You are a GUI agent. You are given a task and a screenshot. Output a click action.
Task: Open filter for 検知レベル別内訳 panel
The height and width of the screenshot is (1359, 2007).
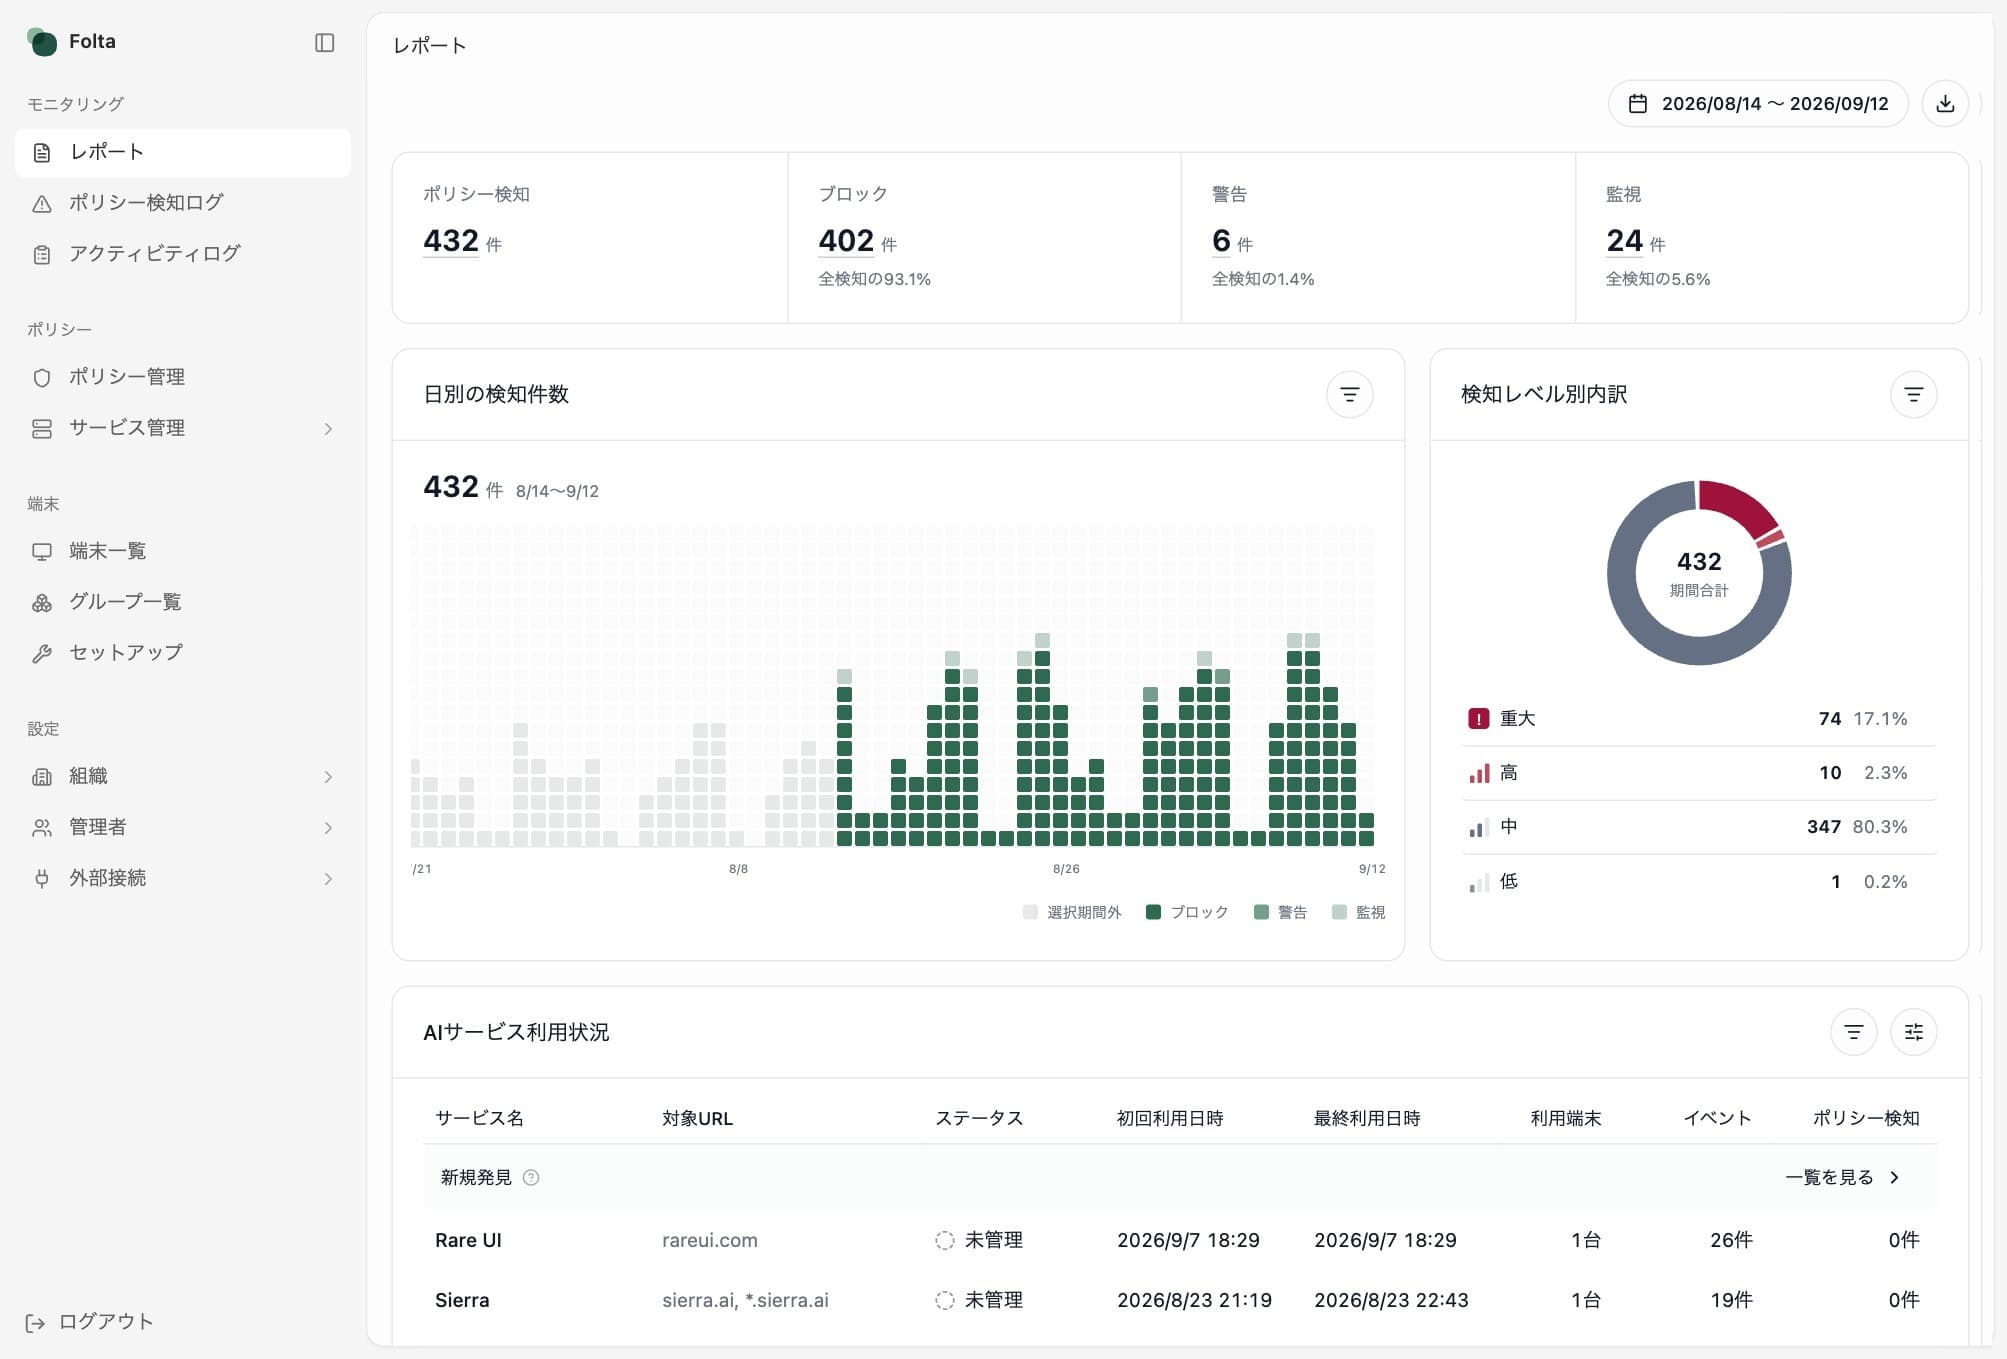tap(1913, 395)
